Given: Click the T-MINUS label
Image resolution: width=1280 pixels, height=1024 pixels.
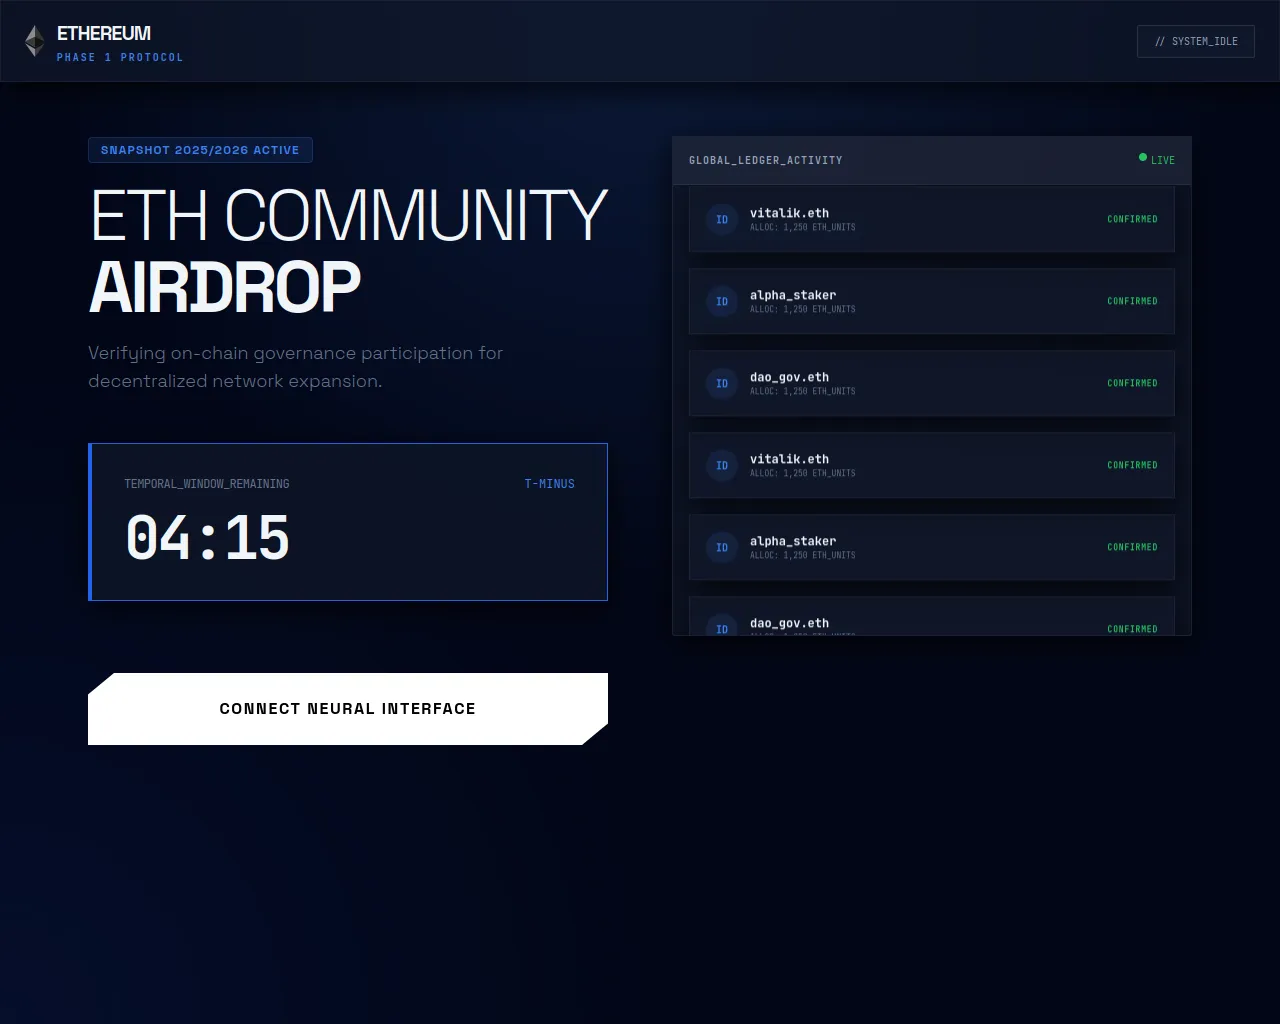Looking at the screenshot, I should pos(550,484).
